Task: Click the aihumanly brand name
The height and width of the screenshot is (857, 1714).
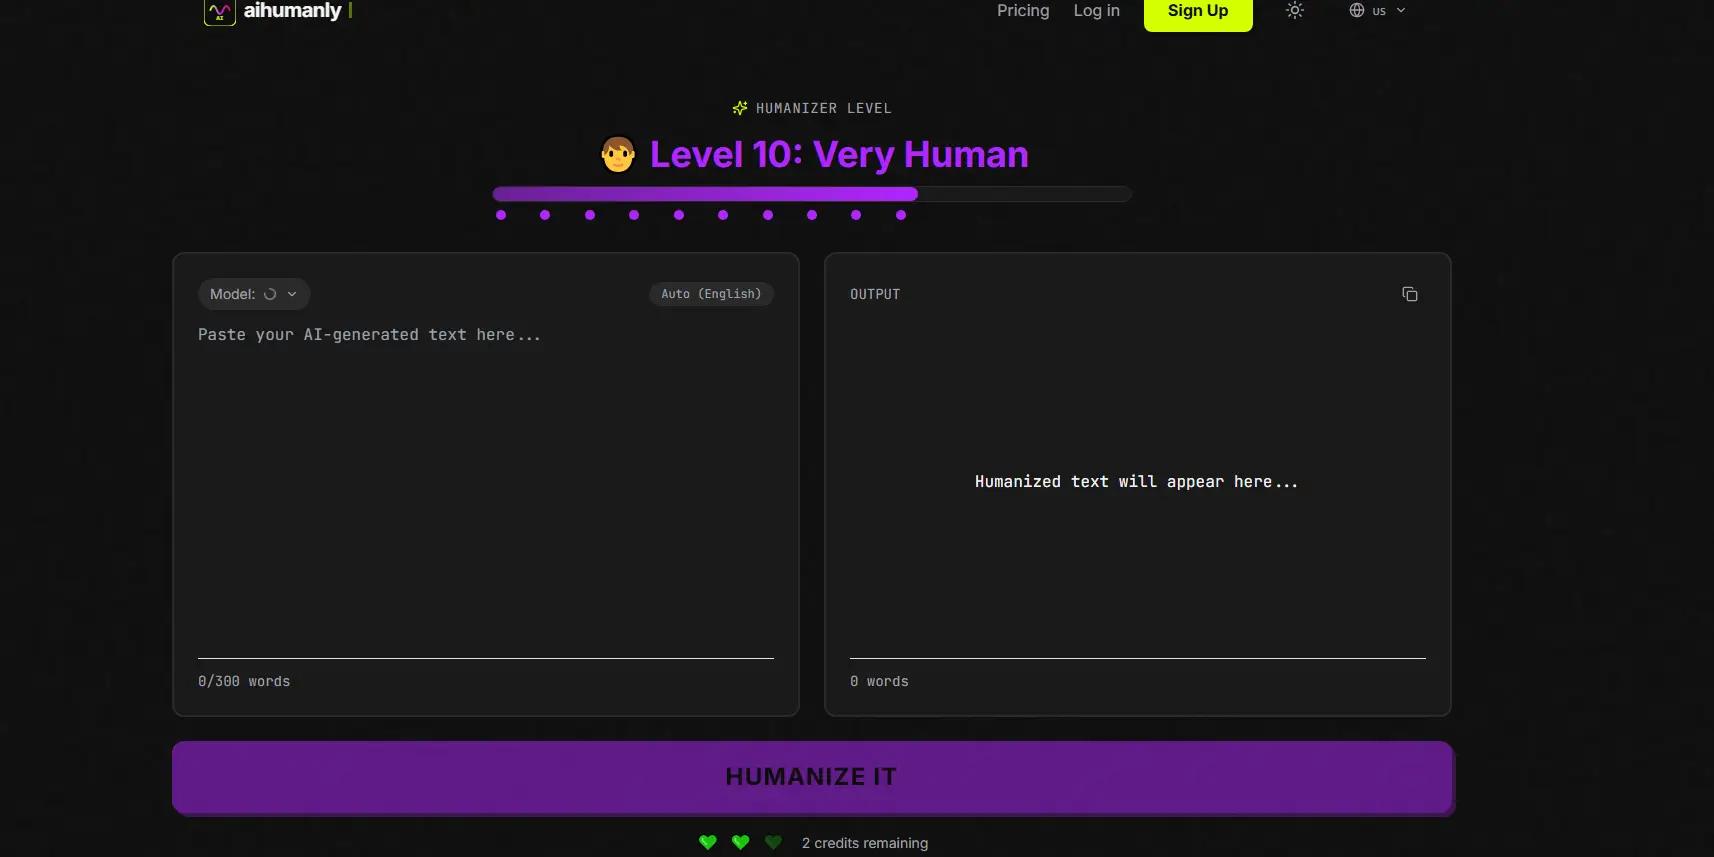Action: [x=293, y=10]
